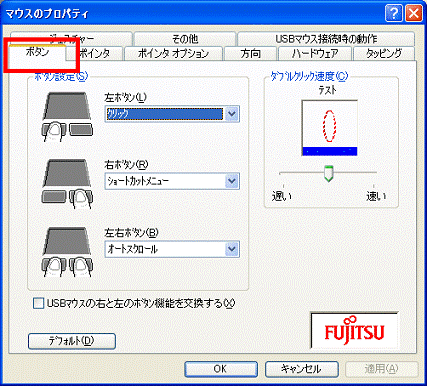Click the オートスクロール combo box field
The width and height of the screenshot is (427, 386).
pos(172,249)
